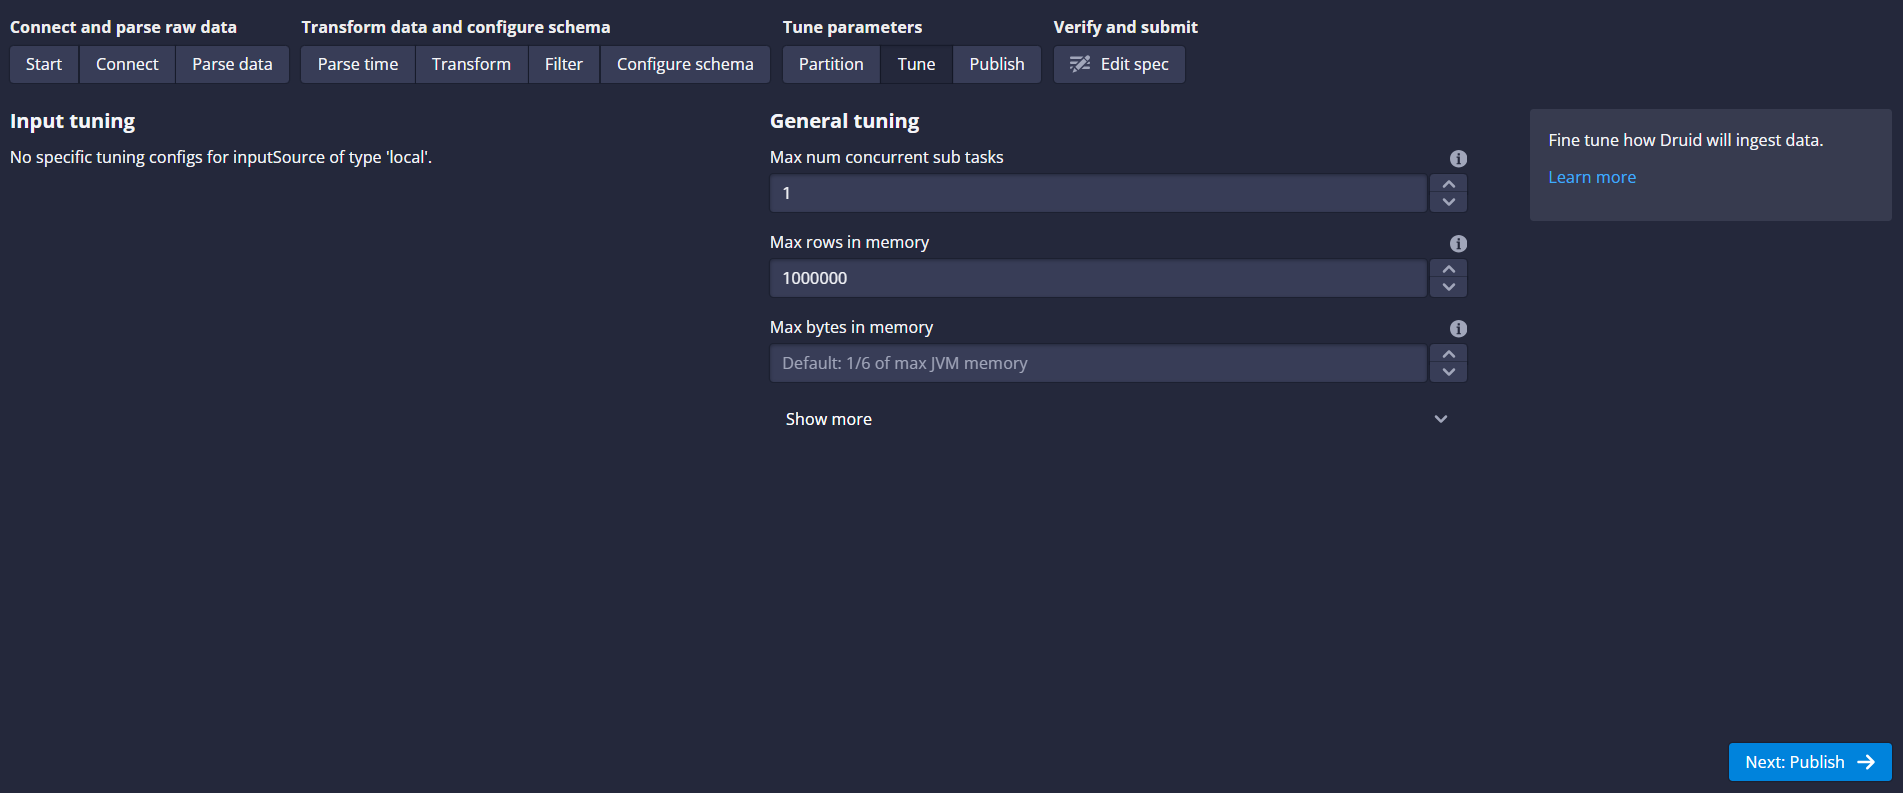
Task: Open the Learn more link
Action: (x=1592, y=177)
